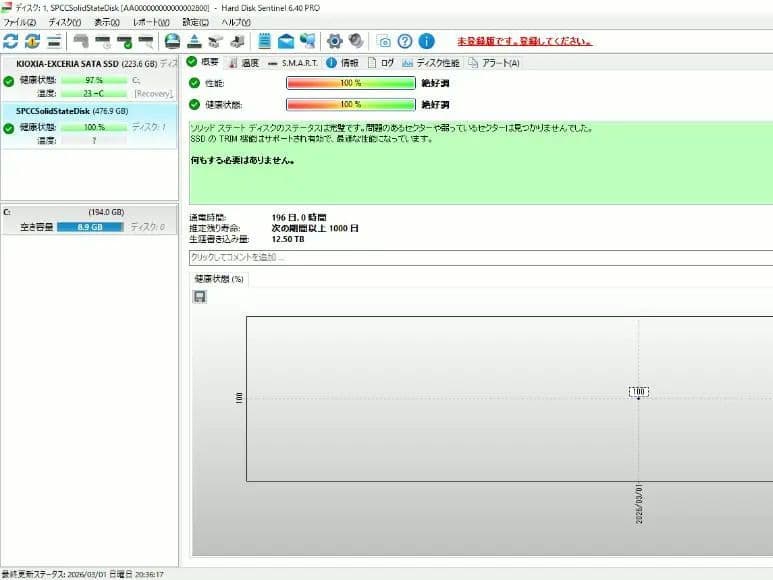The image size is (773, 580).
Task: Open the レポート menu
Action: coord(151,22)
